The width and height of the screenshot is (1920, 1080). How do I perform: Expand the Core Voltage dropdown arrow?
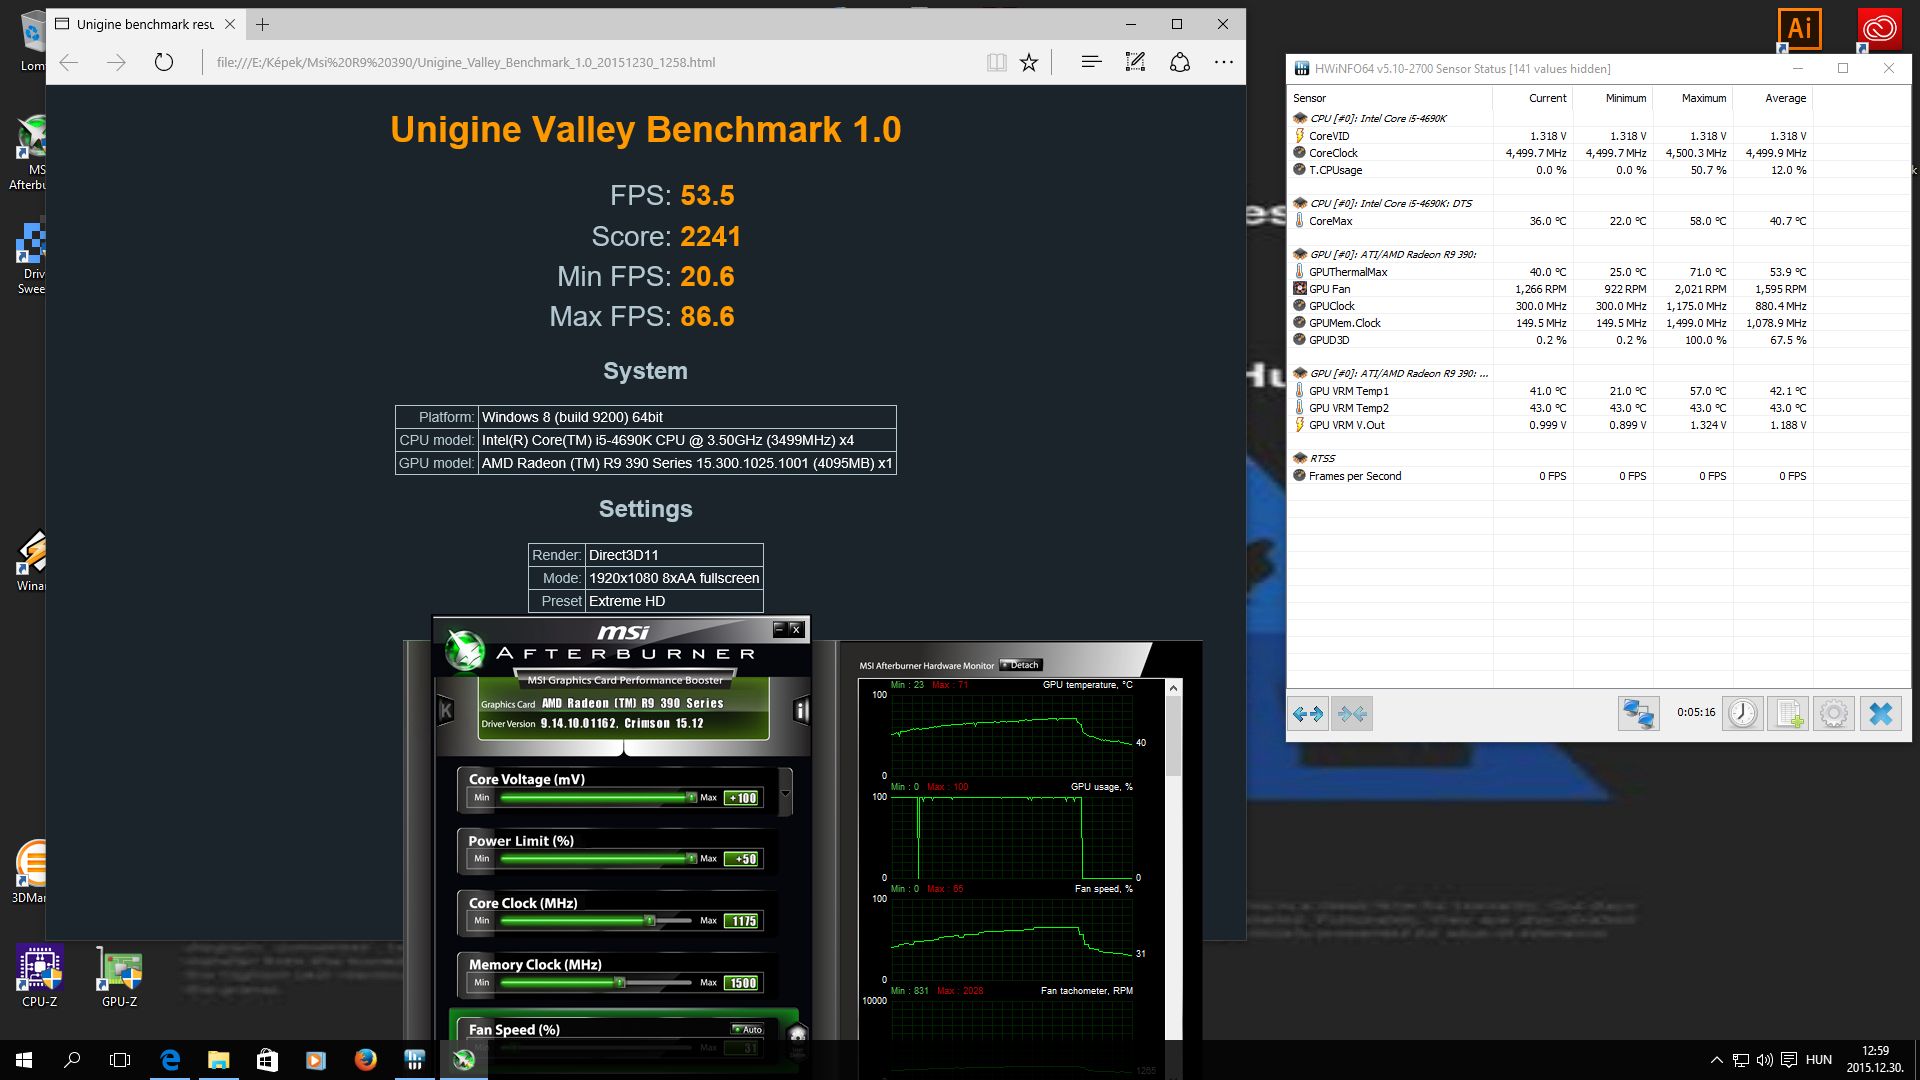click(785, 794)
